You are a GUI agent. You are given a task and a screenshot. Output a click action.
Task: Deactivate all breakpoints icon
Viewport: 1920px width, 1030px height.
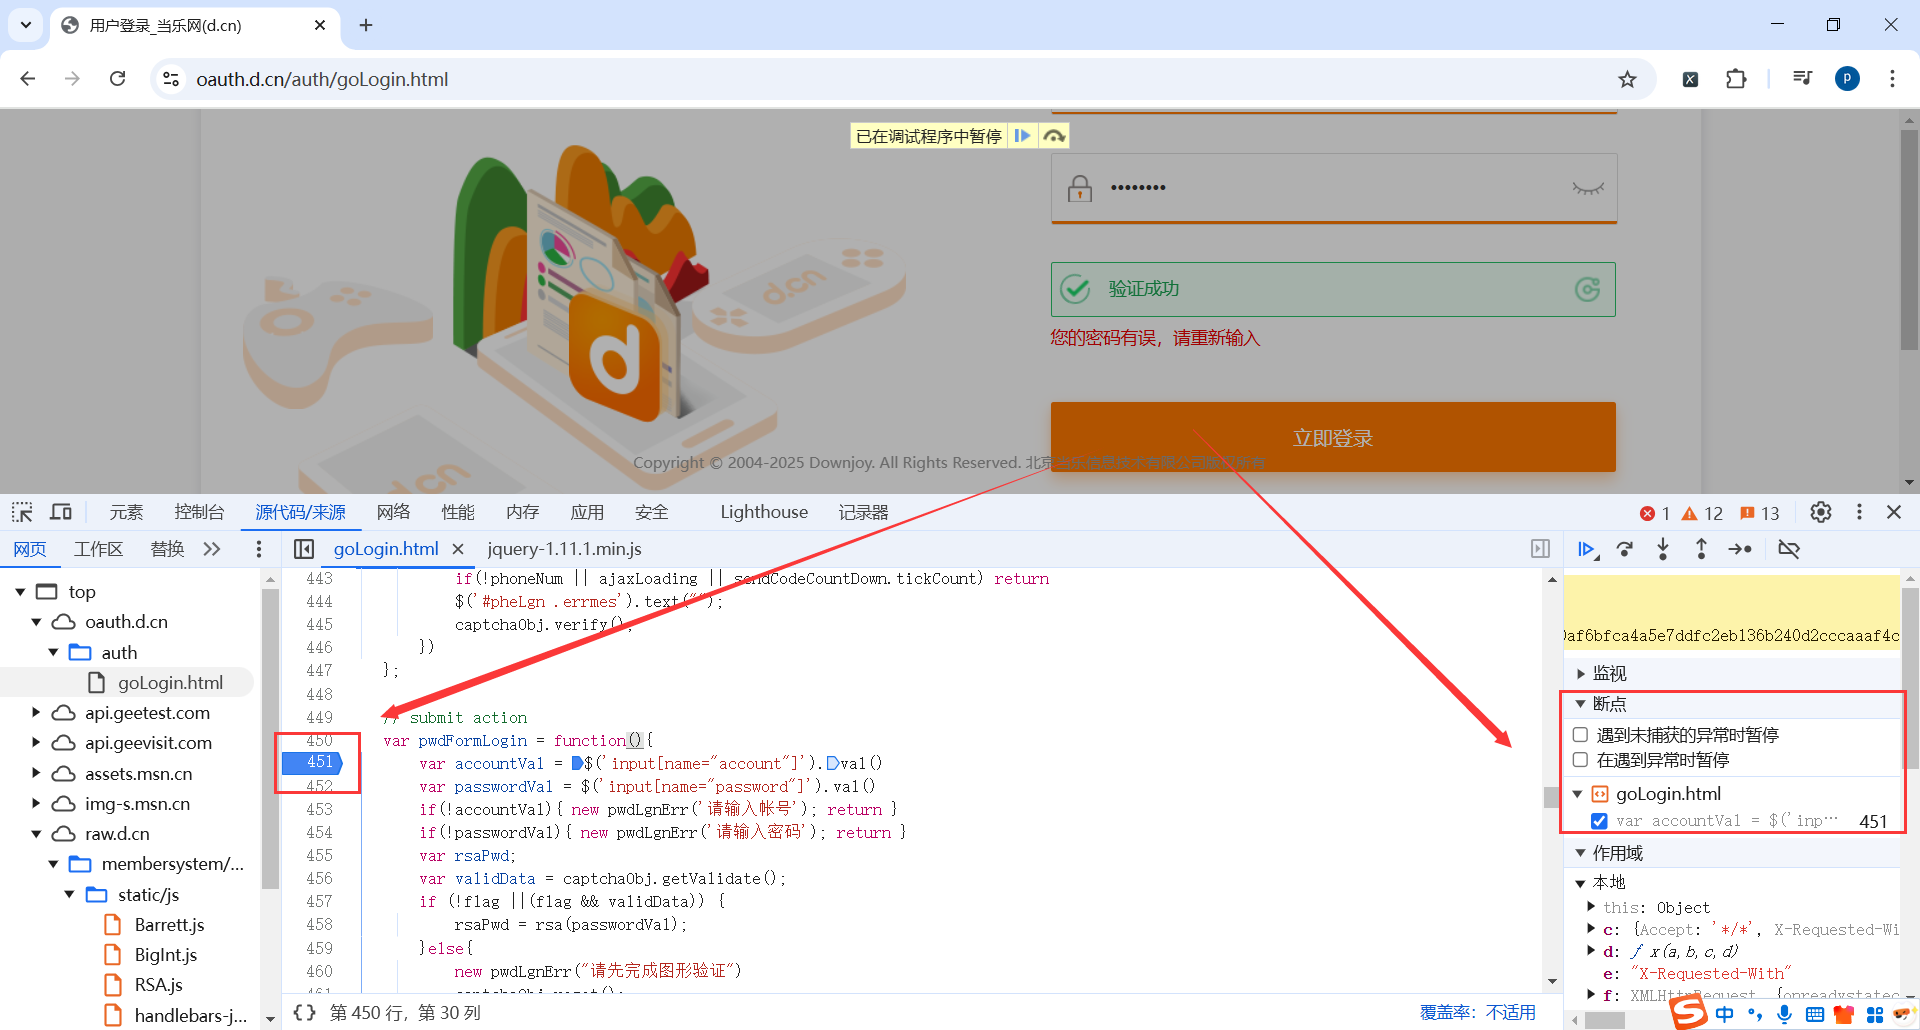(x=1789, y=549)
